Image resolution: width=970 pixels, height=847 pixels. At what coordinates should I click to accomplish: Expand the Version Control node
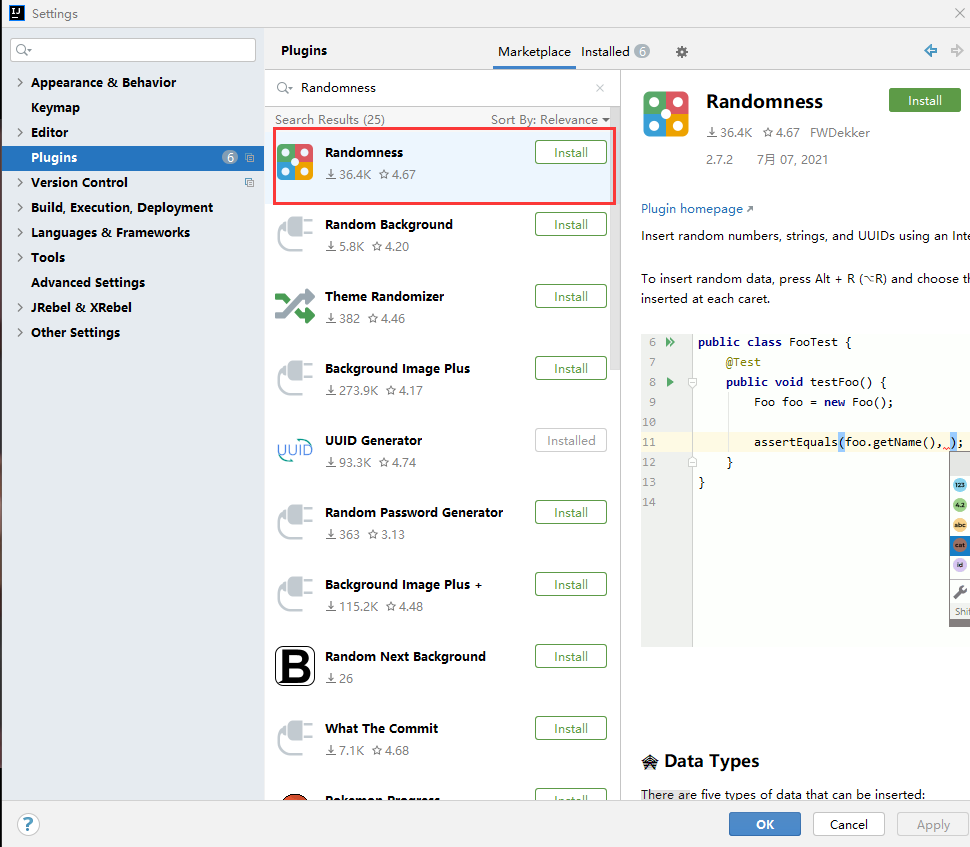click(20, 183)
